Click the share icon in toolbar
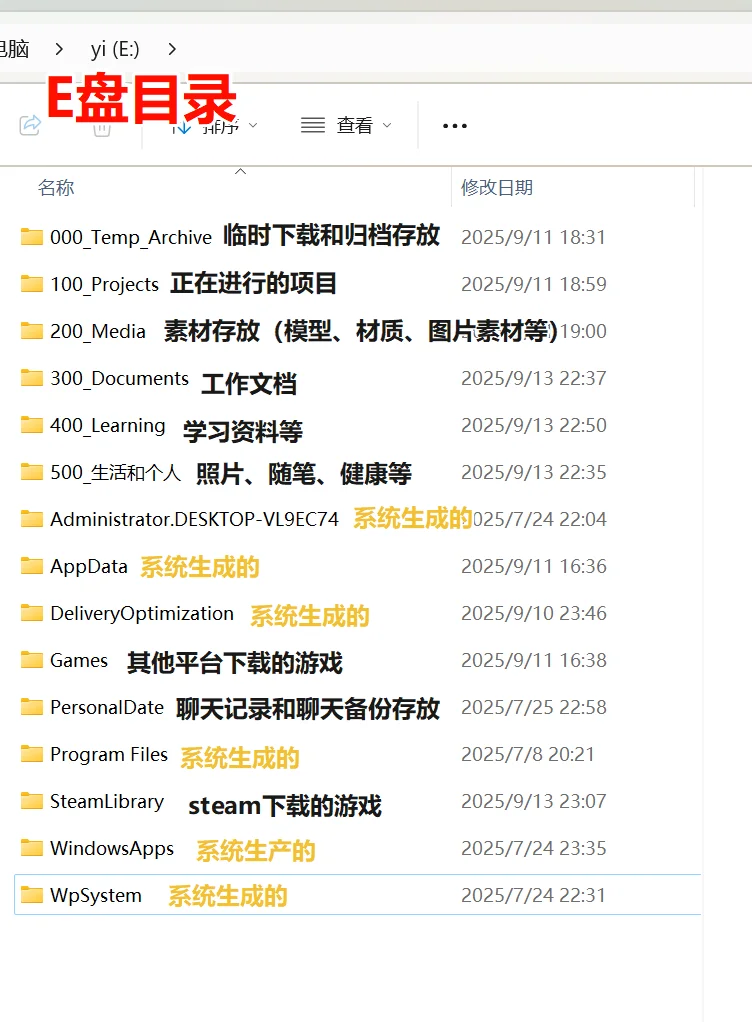 coord(30,124)
